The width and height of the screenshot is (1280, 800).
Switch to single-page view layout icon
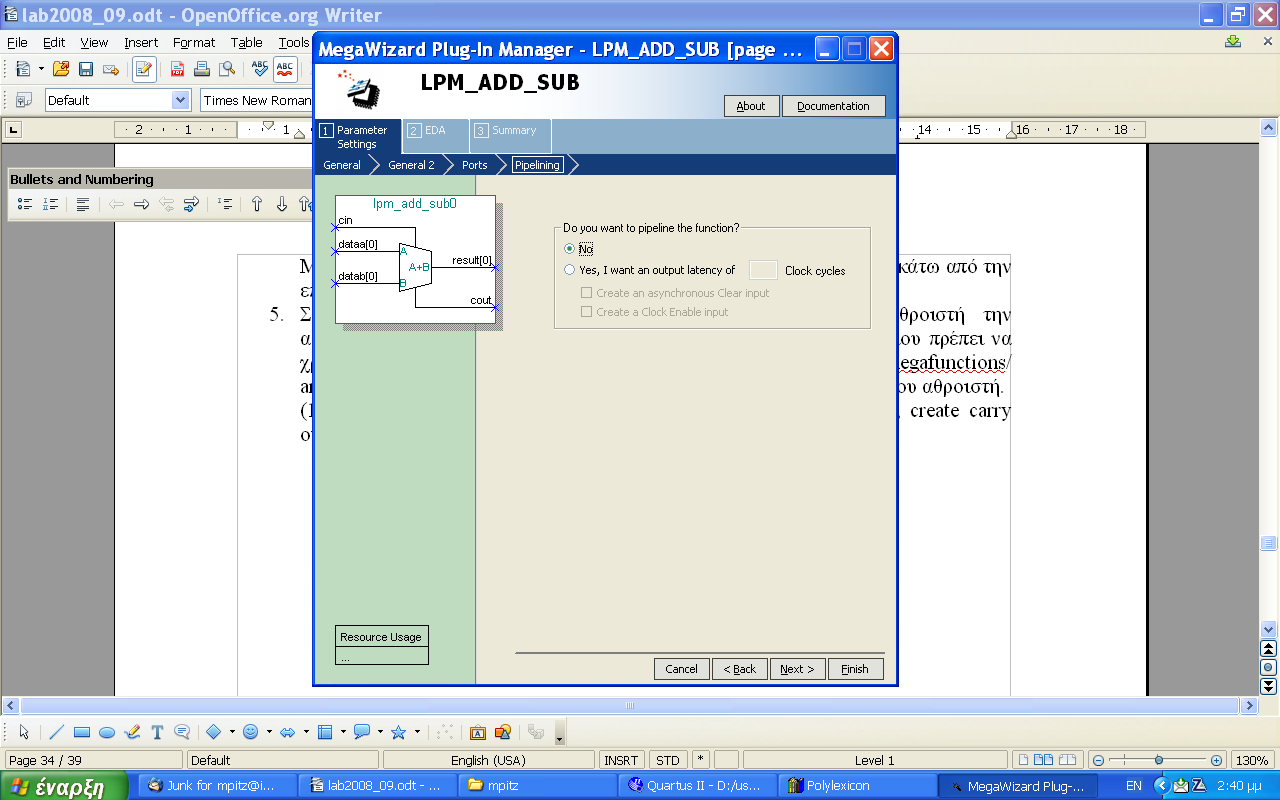pyautogui.click(x=1023, y=760)
